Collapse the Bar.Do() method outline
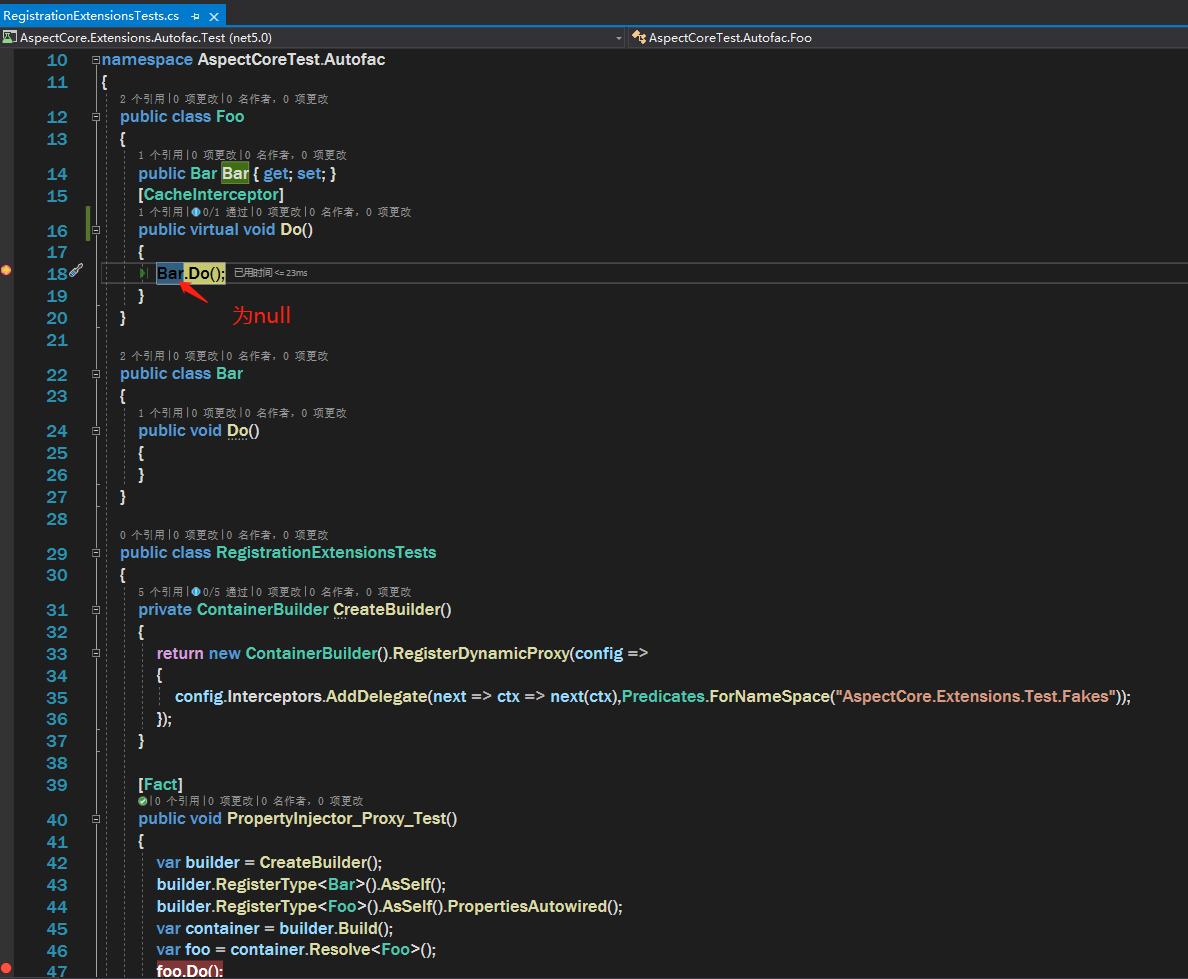Image resolution: width=1188 pixels, height=979 pixels. [x=96, y=430]
